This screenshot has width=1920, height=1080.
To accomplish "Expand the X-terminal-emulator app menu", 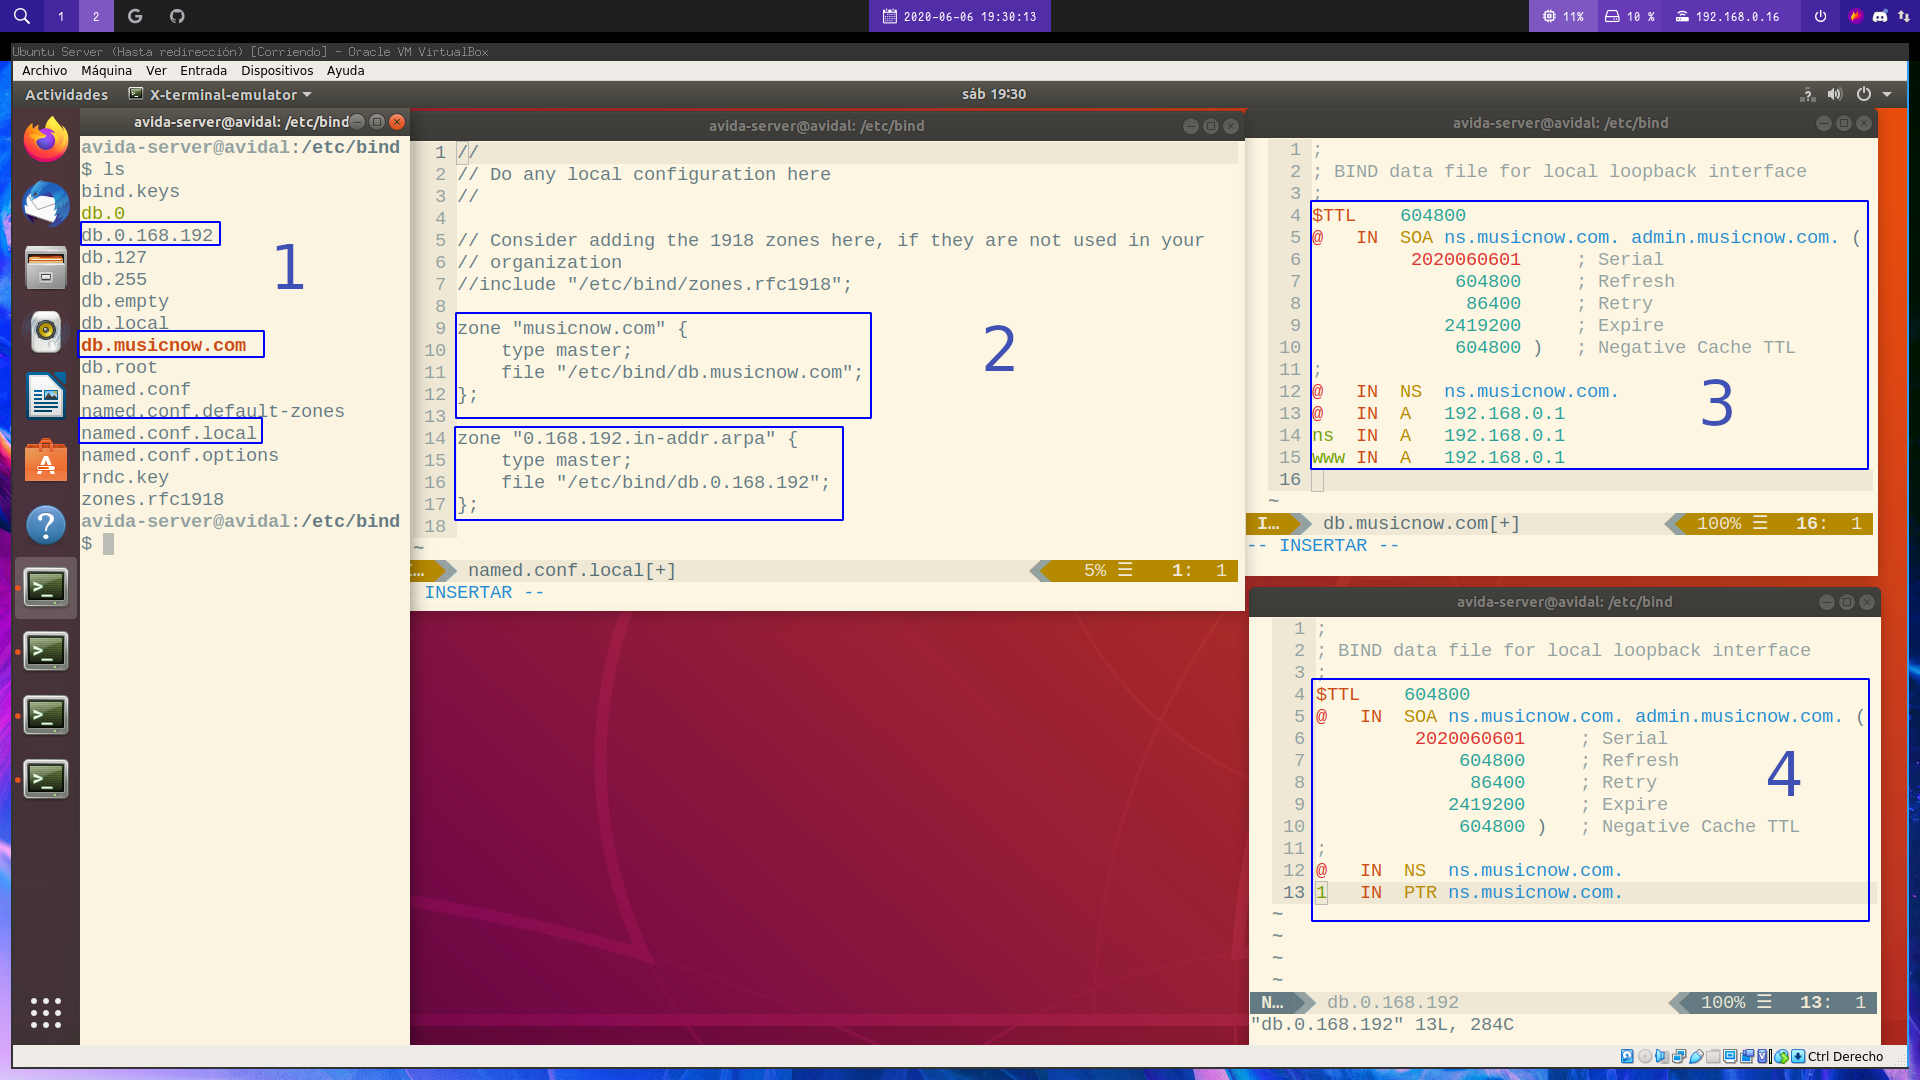I will click(x=221, y=94).
